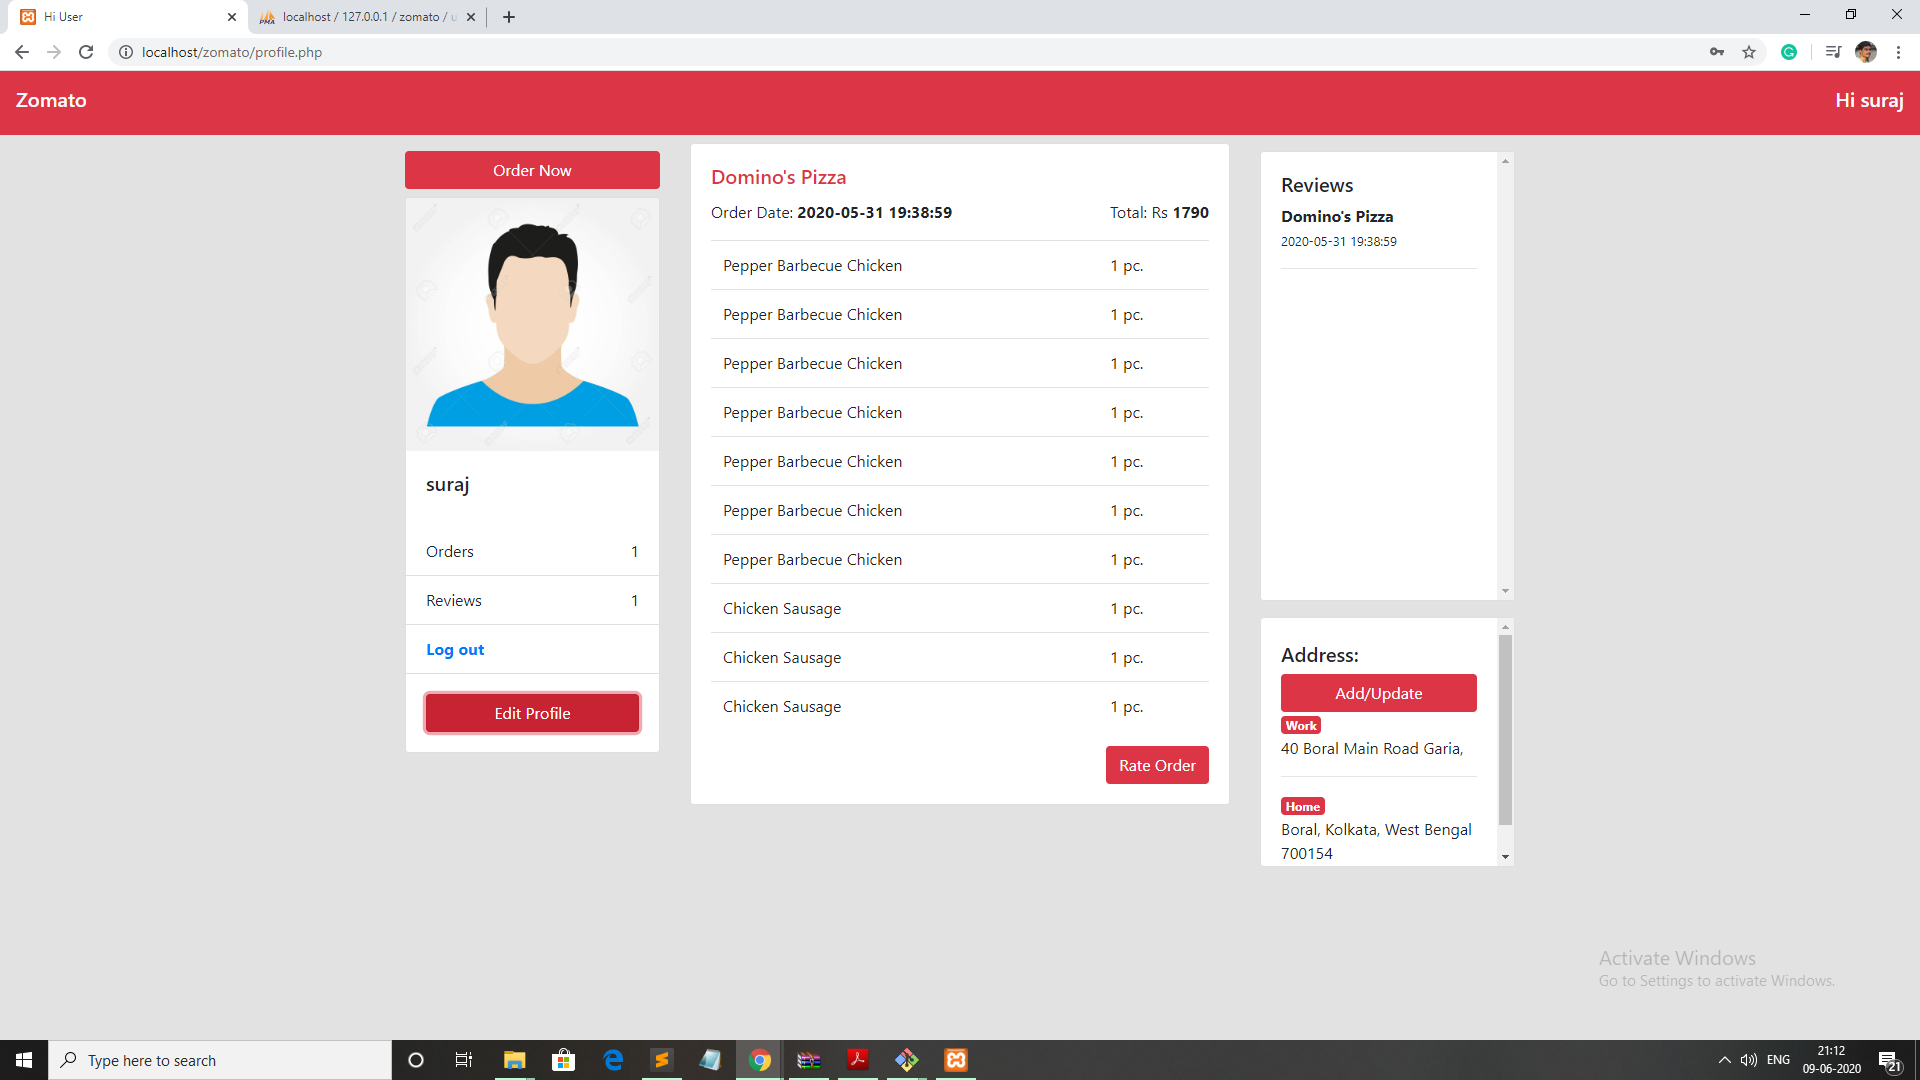Click the suraj profile picture
This screenshot has height=1080, width=1920.
[532, 325]
